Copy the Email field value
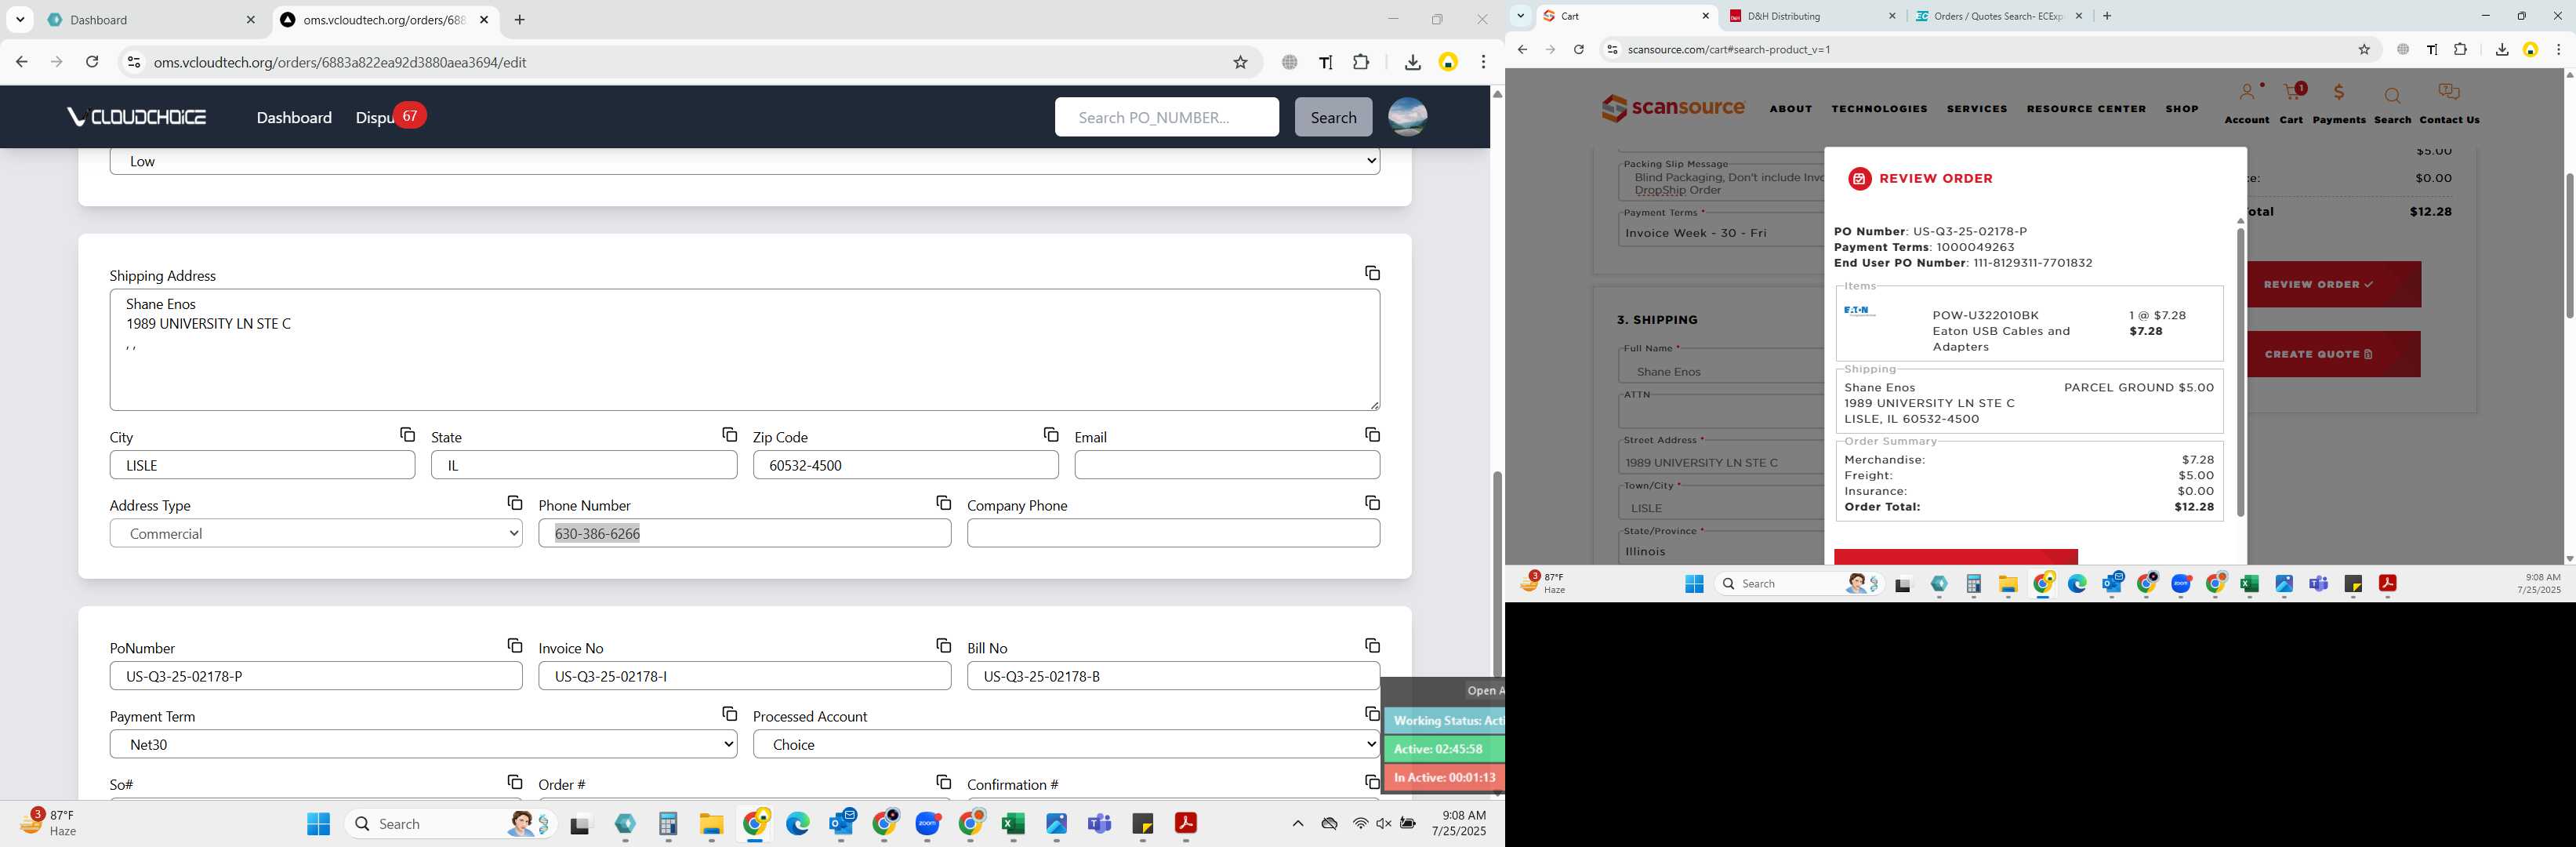2576x847 pixels. [1372, 435]
